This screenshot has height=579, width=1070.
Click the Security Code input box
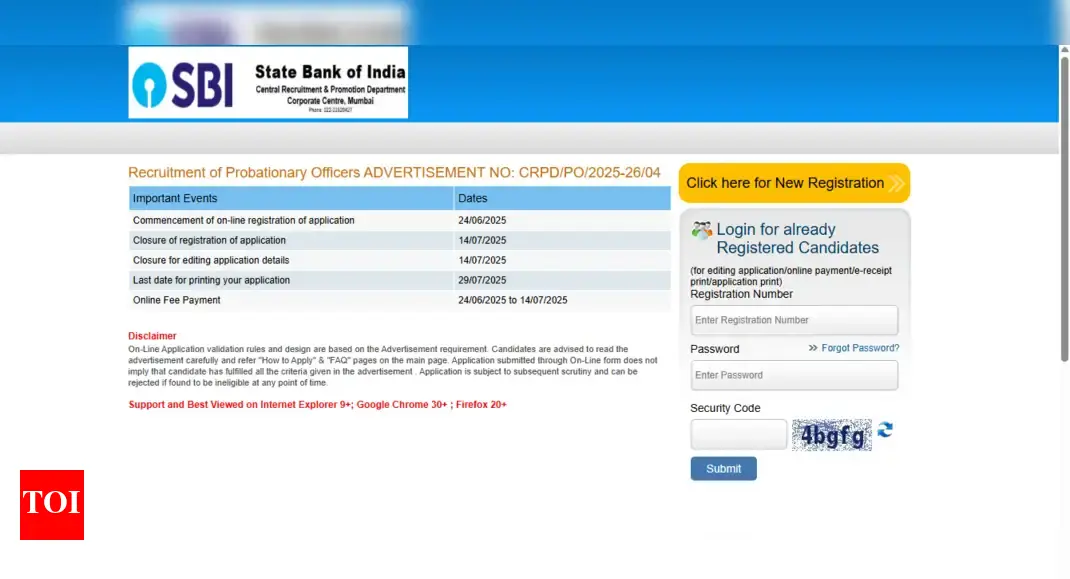[738, 434]
